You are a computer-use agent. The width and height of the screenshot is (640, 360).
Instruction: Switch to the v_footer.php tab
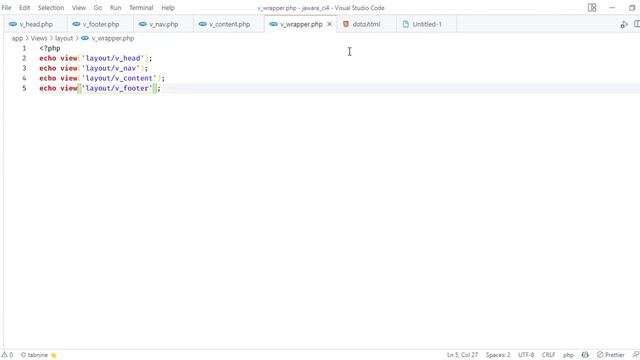pyautogui.click(x=100, y=24)
